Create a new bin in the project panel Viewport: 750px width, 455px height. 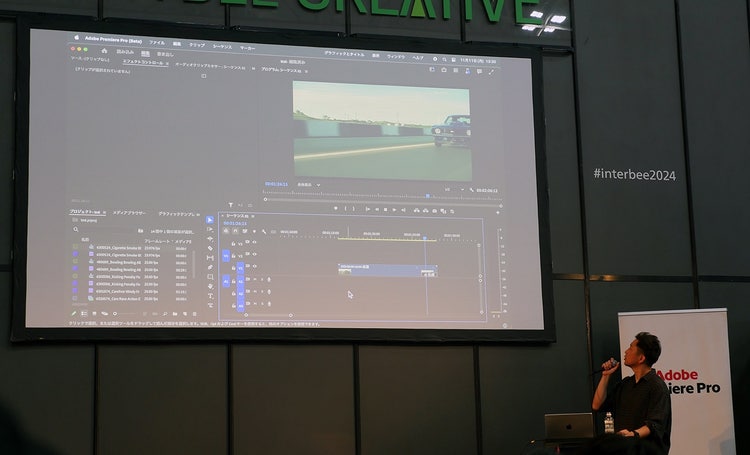click(x=175, y=314)
